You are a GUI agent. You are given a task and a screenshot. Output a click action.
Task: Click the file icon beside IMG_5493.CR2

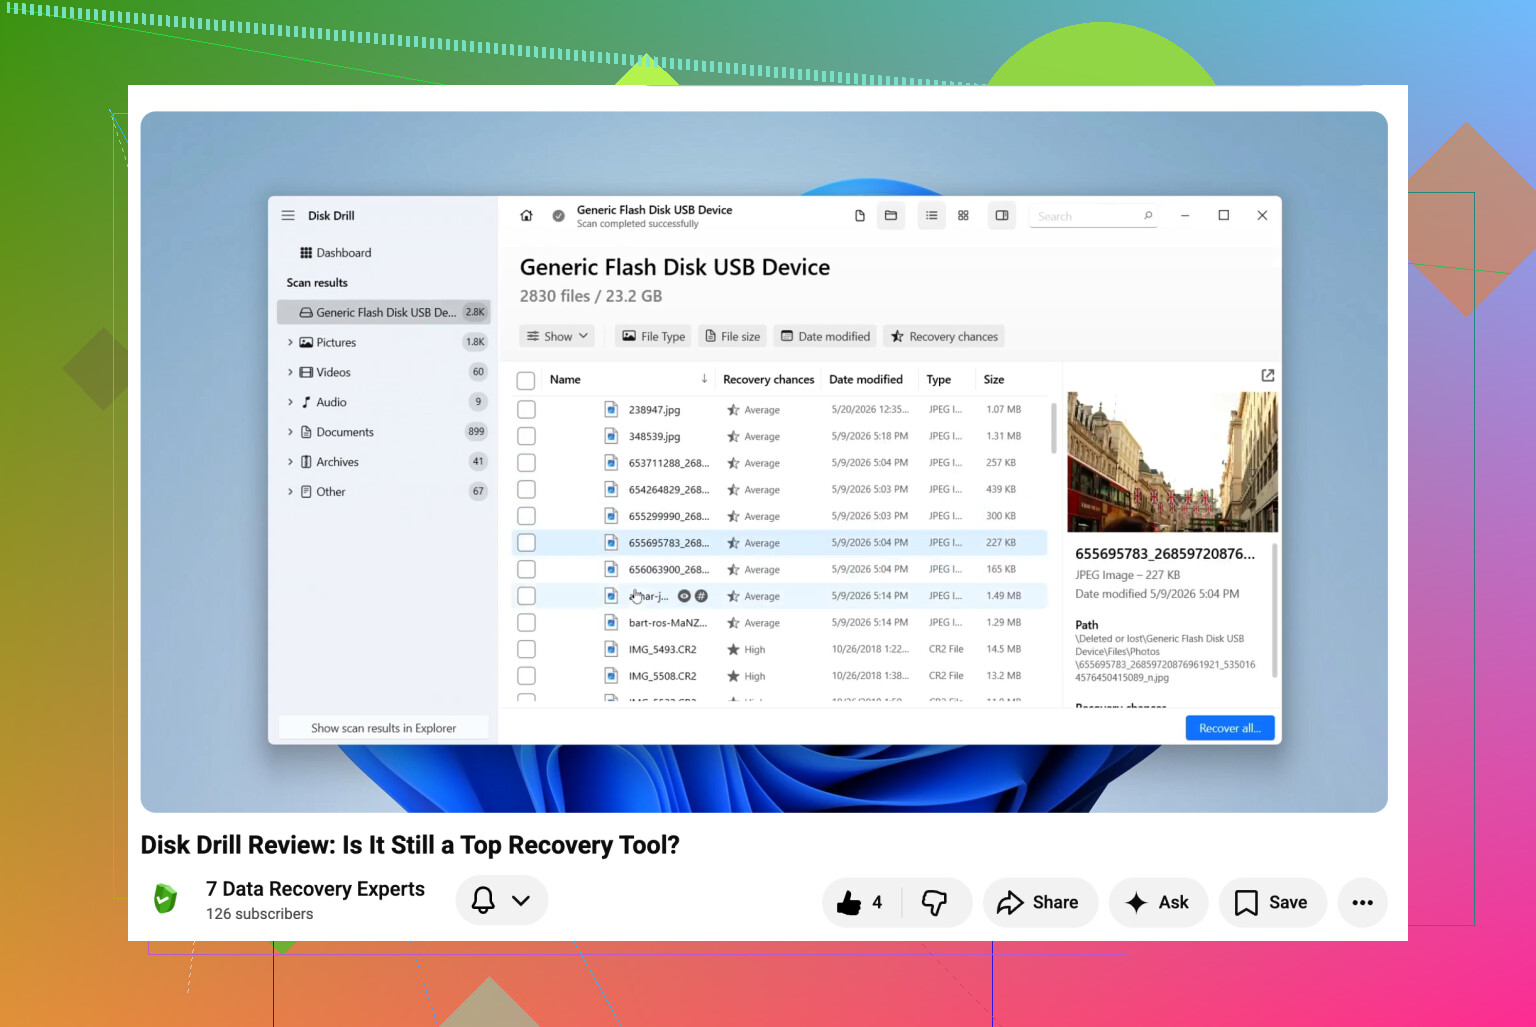coord(610,649)
